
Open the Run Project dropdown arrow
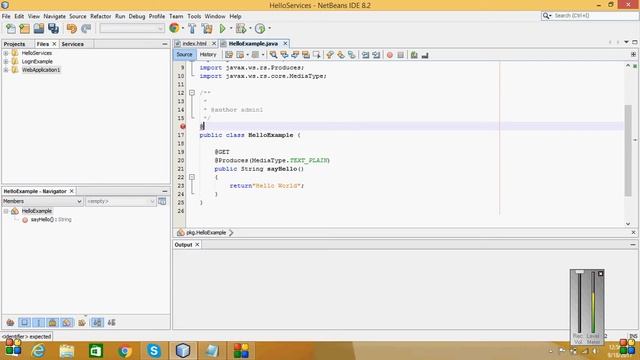pyautogui.click(x=231, y=29)
